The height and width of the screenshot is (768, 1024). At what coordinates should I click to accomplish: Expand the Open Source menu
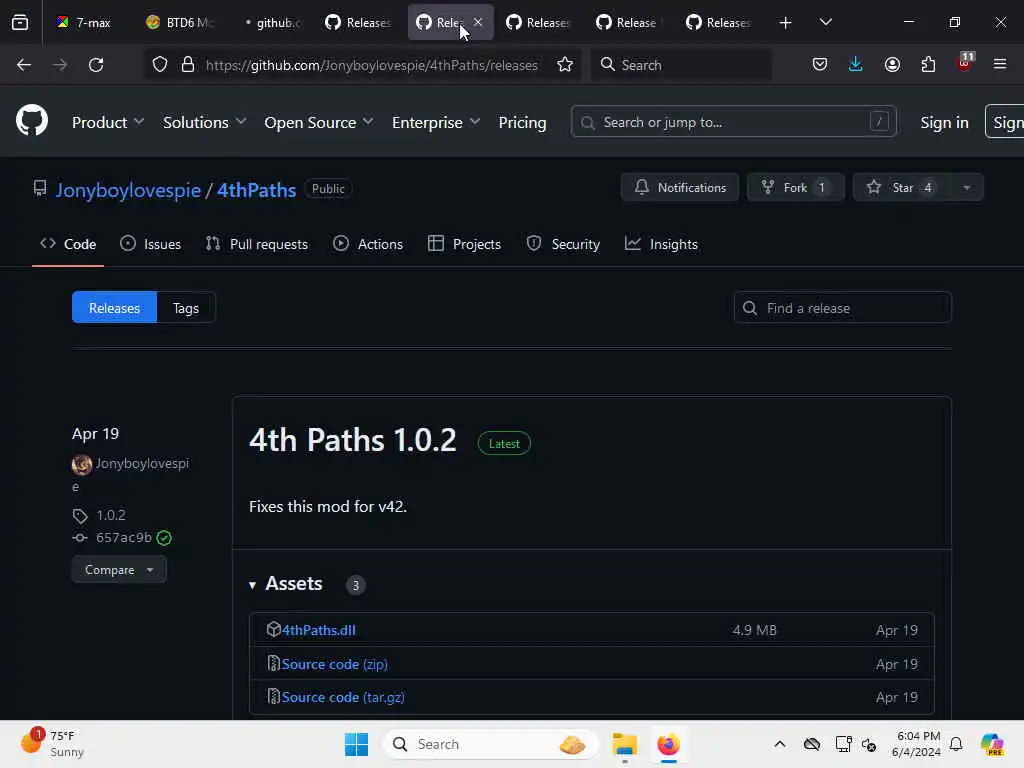point(319,122)
